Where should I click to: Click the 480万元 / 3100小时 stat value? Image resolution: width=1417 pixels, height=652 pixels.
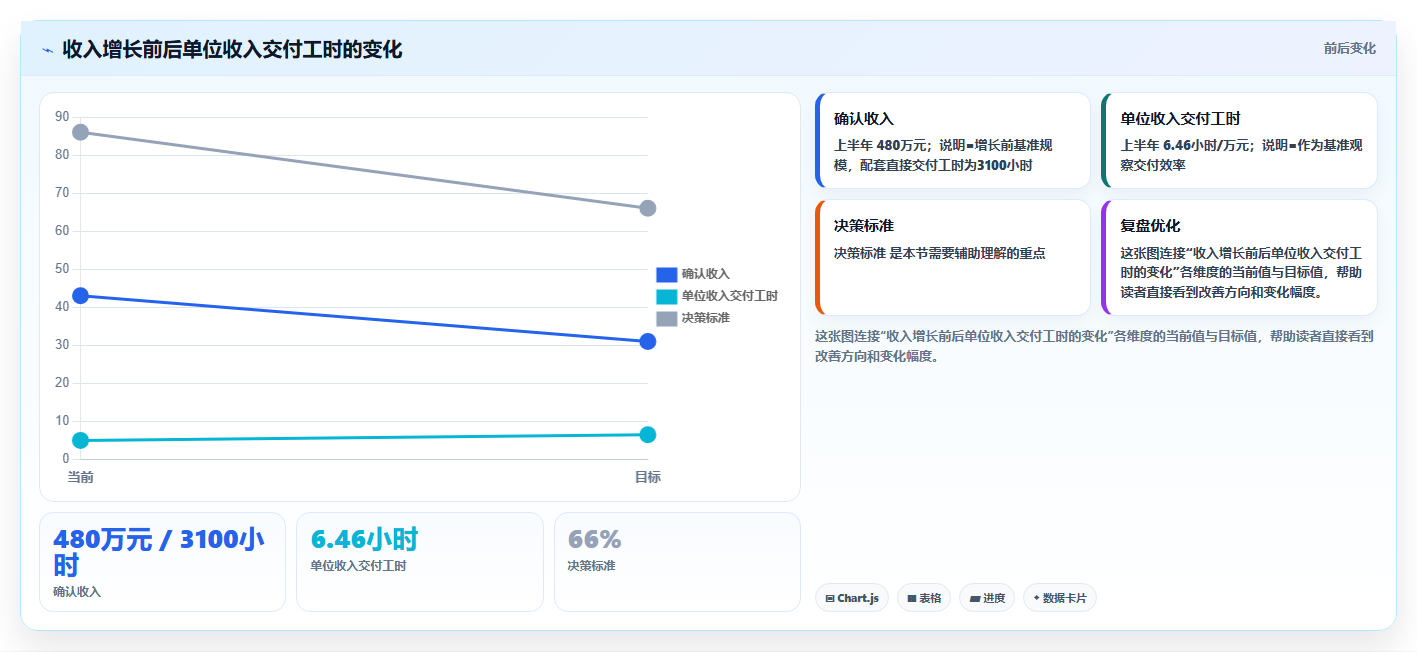(x=159, y=552)
